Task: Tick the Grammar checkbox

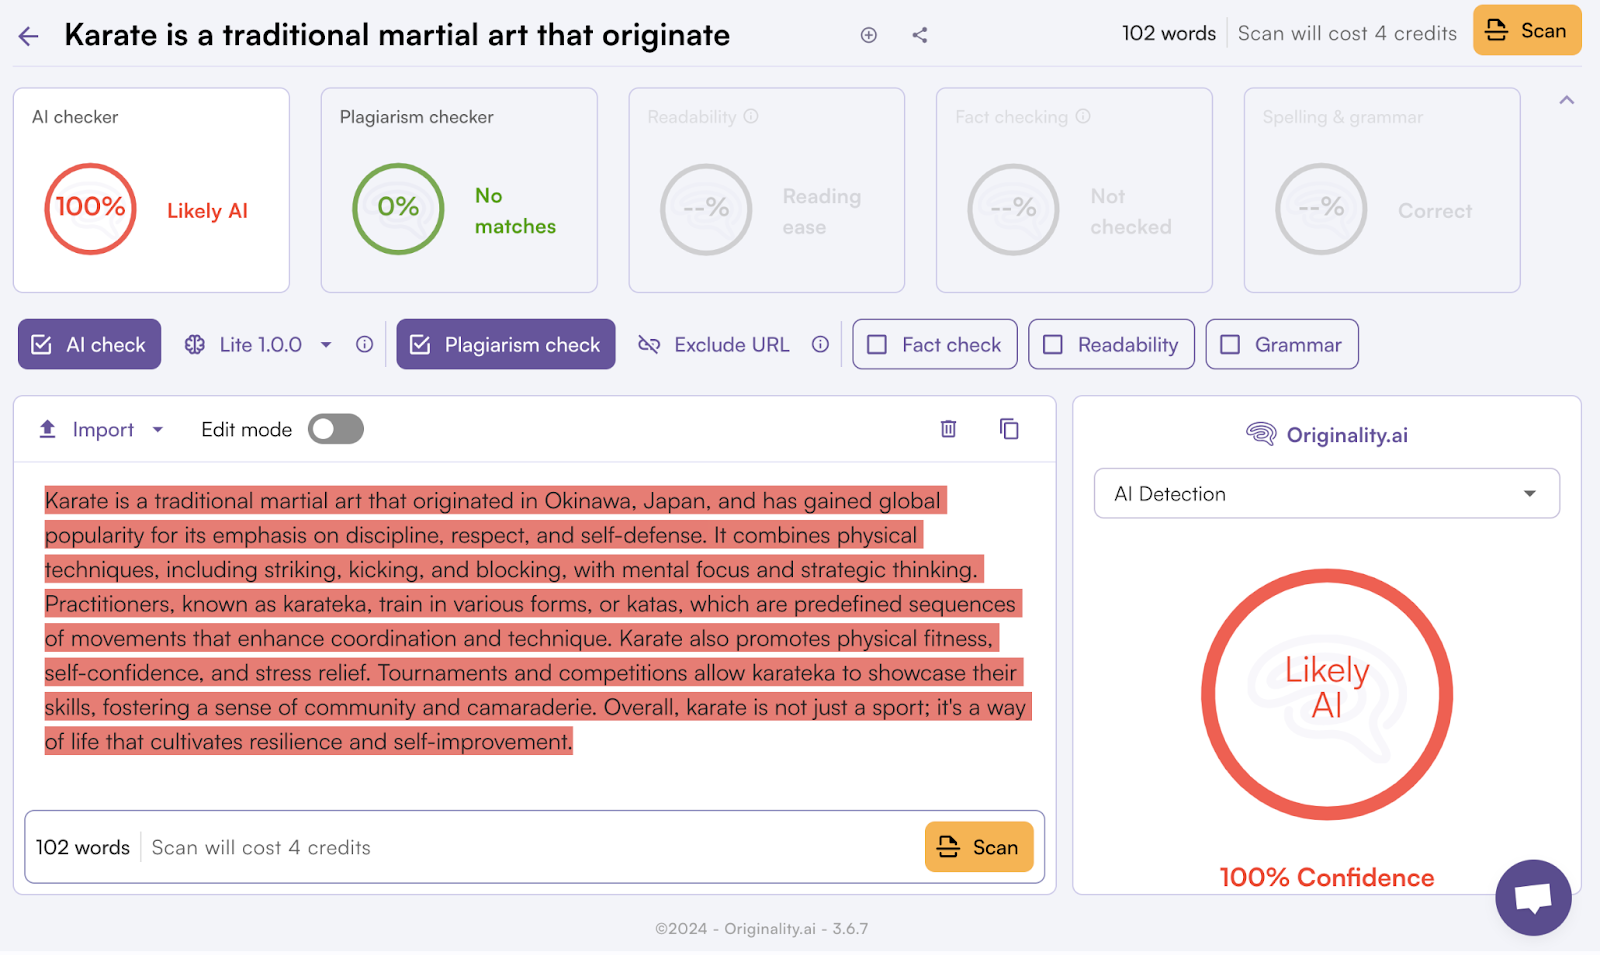Action: tap(1231, 345)
